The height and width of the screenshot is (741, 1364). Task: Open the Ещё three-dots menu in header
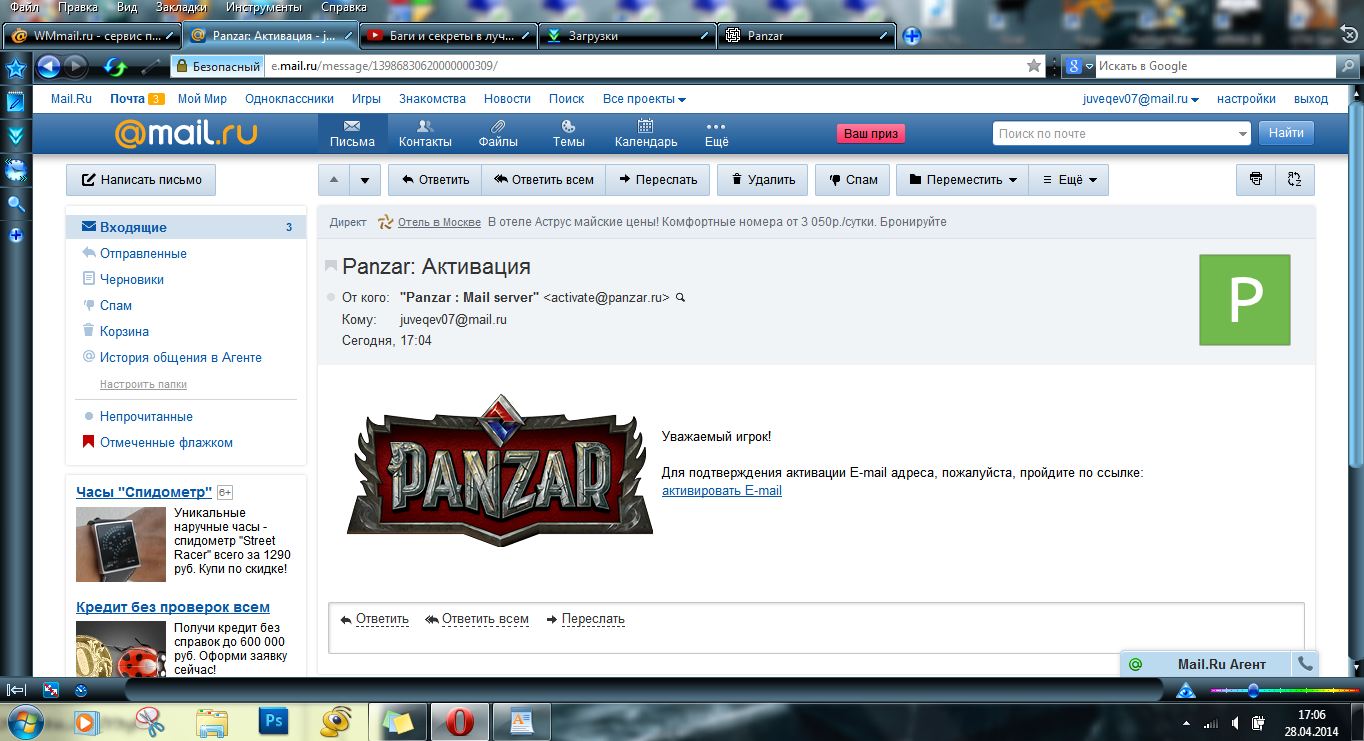[x=716, y=133]
